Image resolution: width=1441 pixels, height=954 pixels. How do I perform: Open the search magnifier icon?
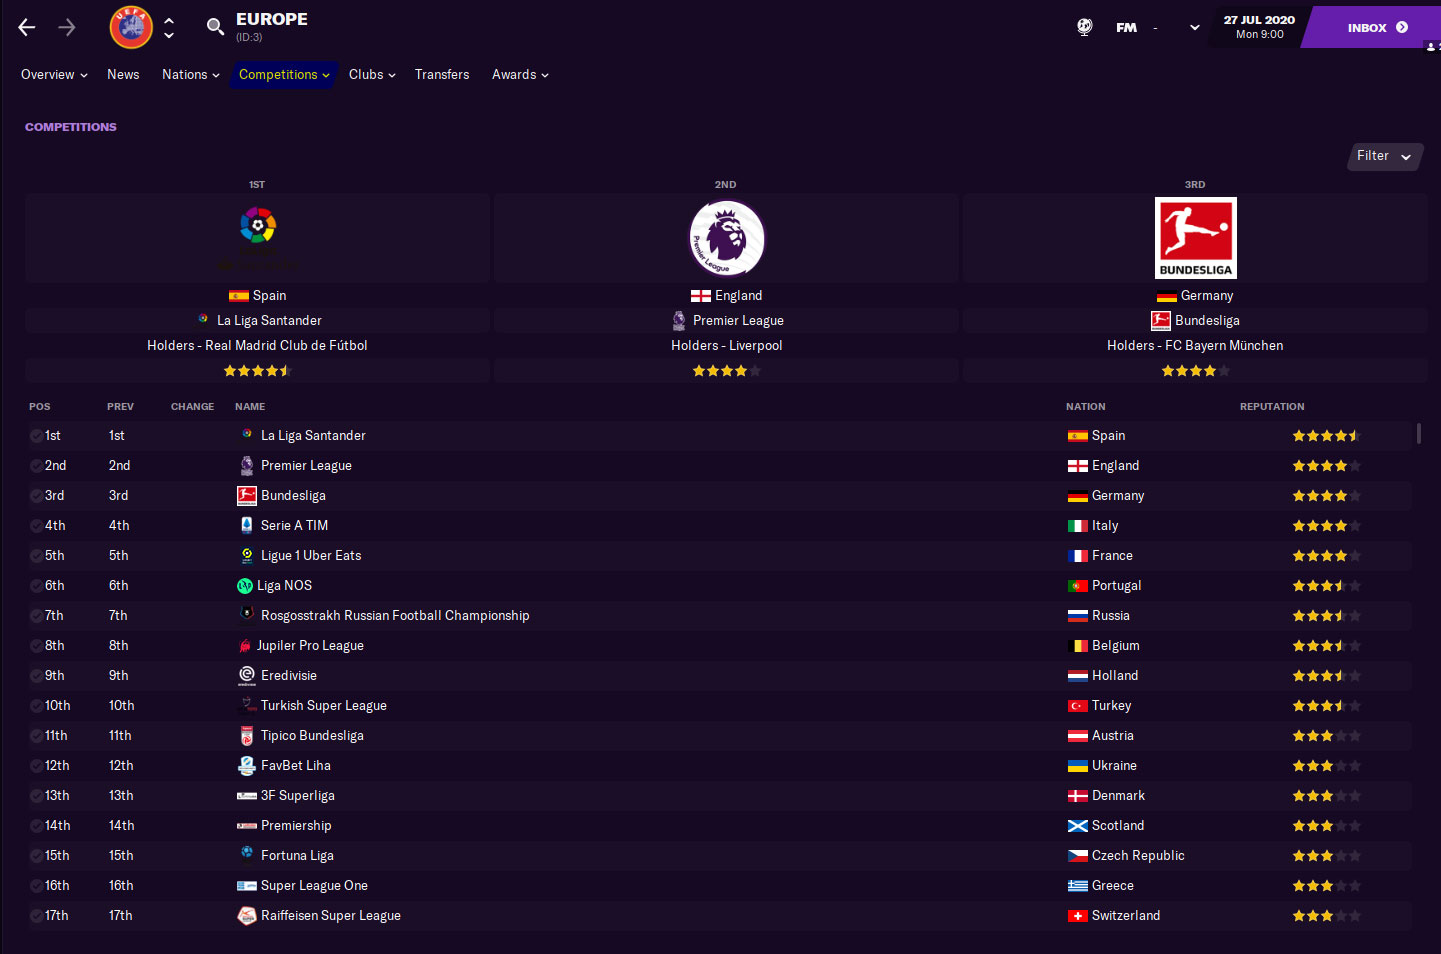tap(215, 27)
